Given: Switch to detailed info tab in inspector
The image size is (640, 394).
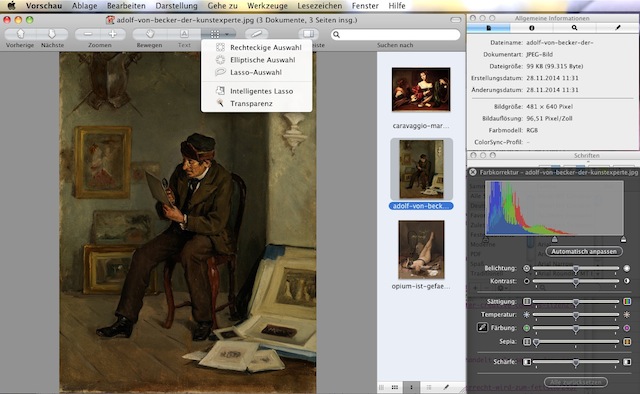Looking at the screenshot, I should pyautogui.click(x=531, y=28).
